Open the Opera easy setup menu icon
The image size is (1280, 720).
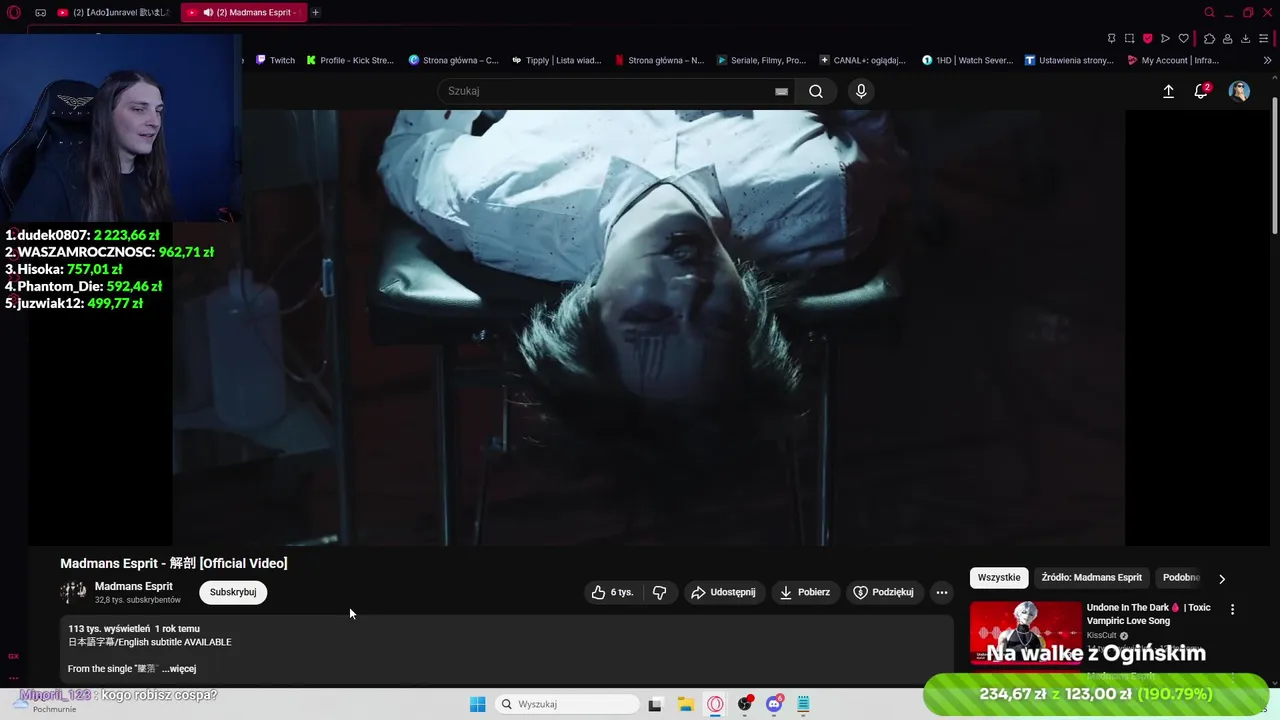(x=1264, y=38)
